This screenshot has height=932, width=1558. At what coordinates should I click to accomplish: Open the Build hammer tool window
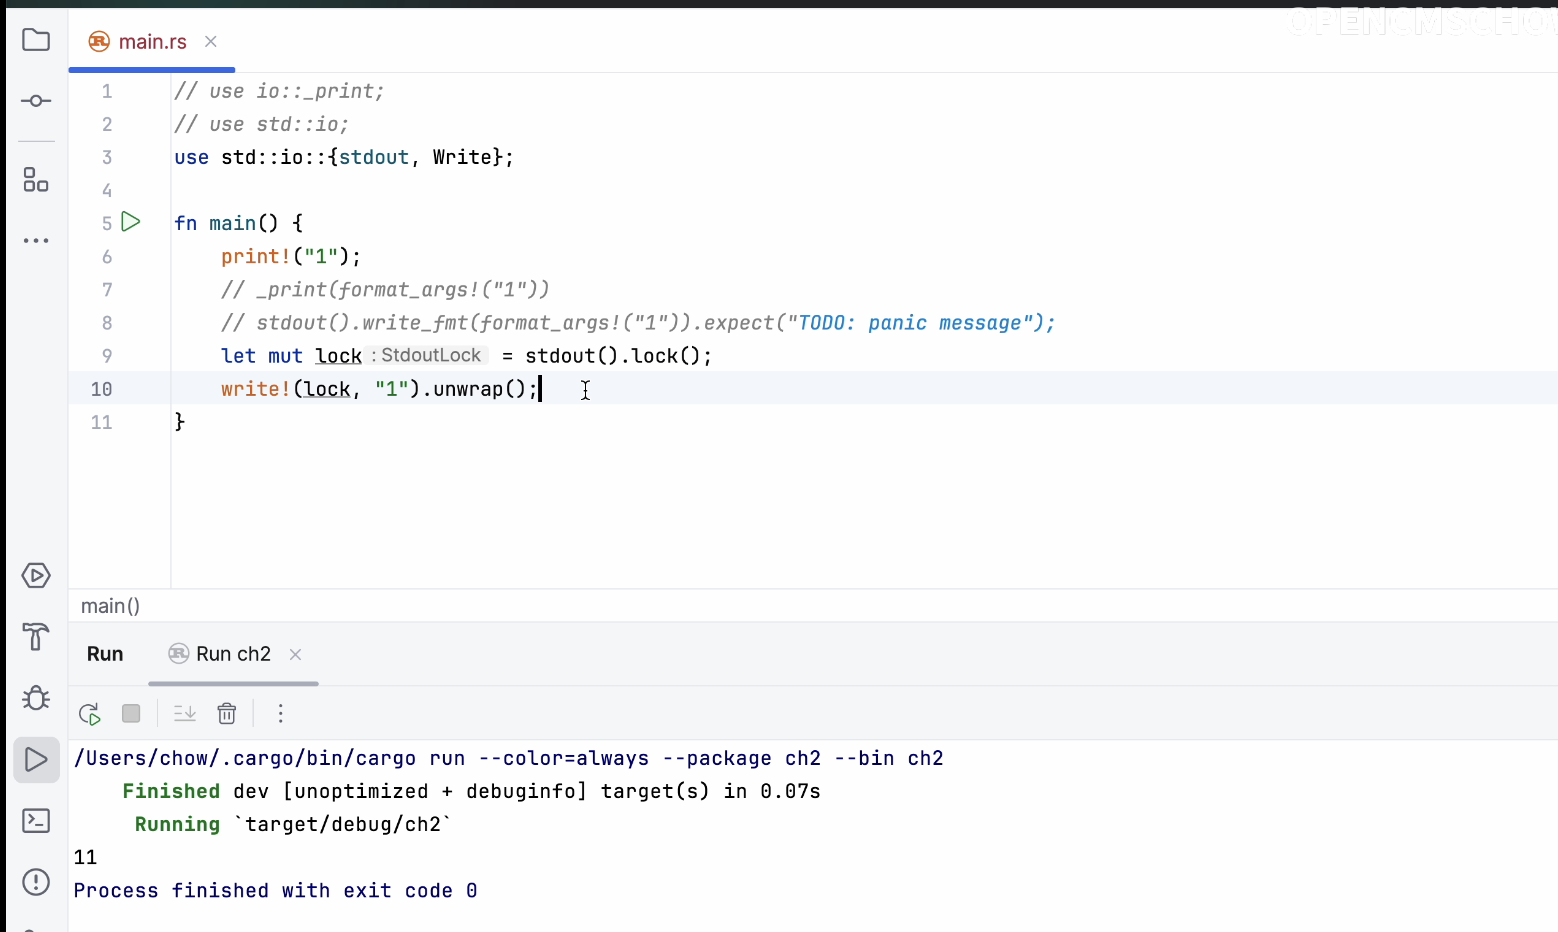(36, 636)
